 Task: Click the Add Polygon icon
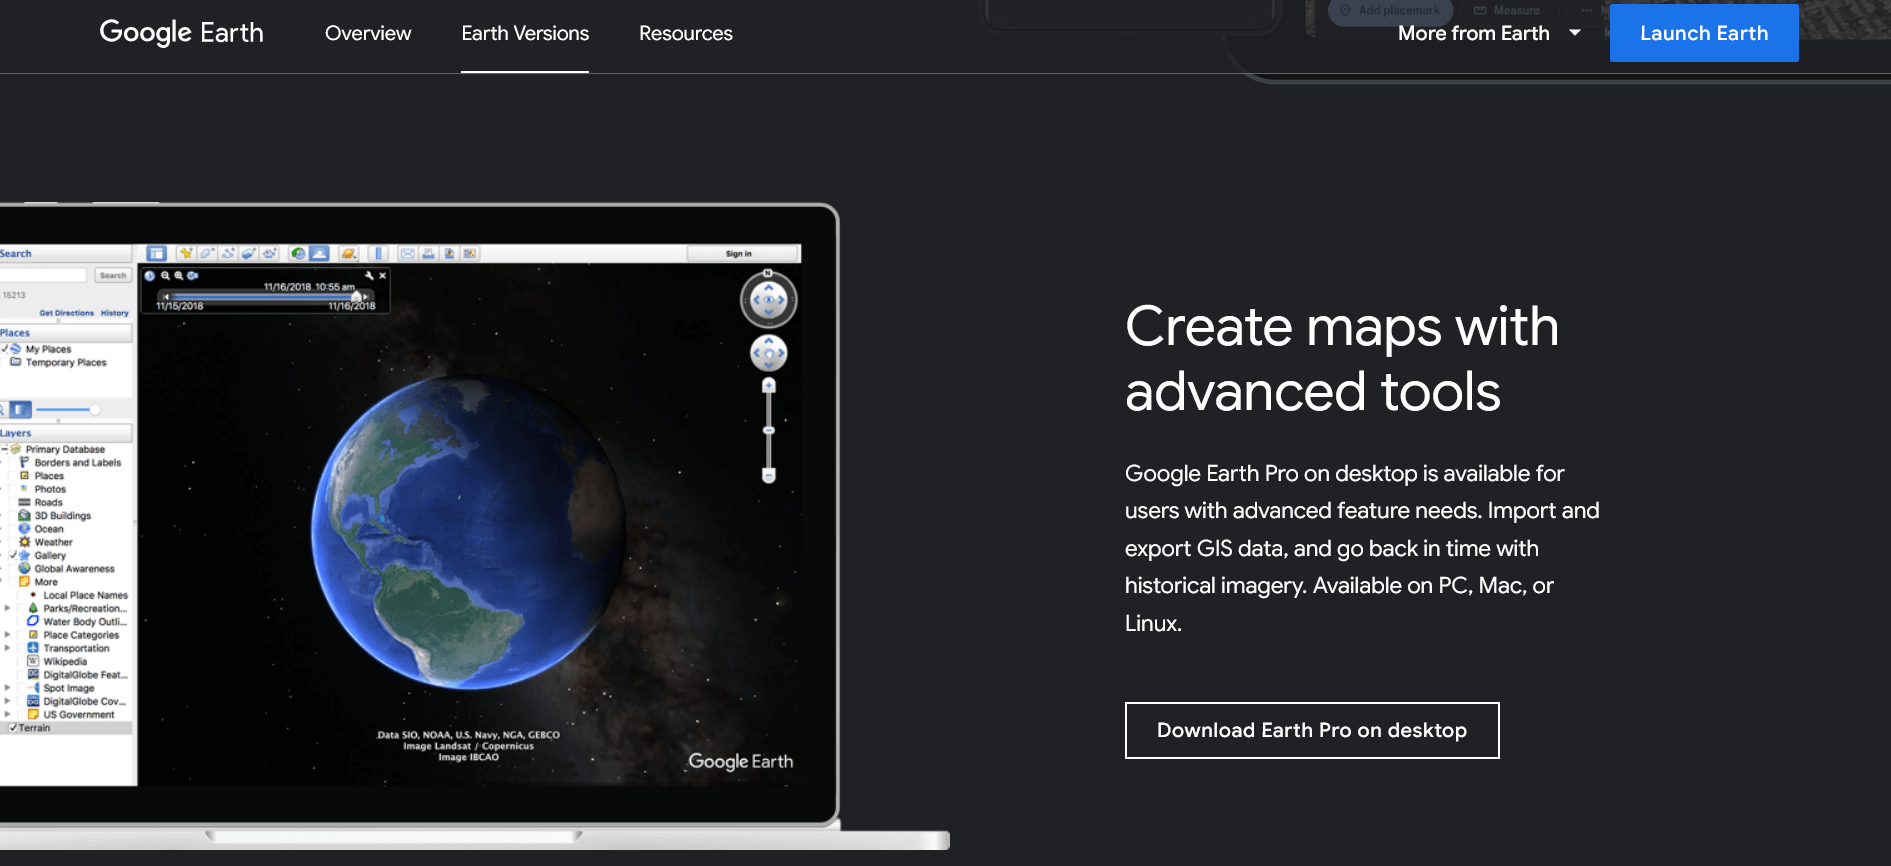click(x=207, y=254)
